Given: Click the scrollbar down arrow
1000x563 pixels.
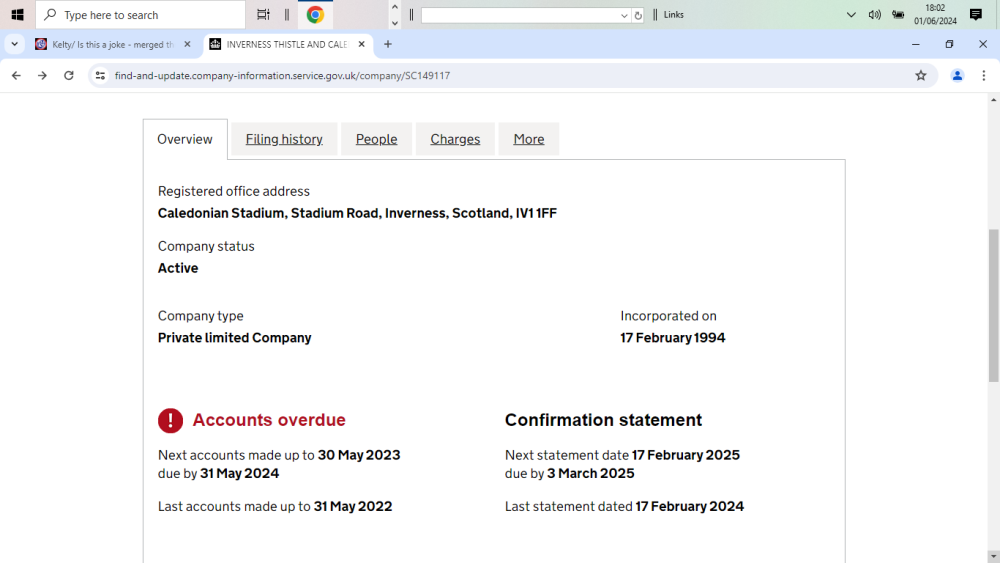Looking at the screenshot, I should point(994,557).
